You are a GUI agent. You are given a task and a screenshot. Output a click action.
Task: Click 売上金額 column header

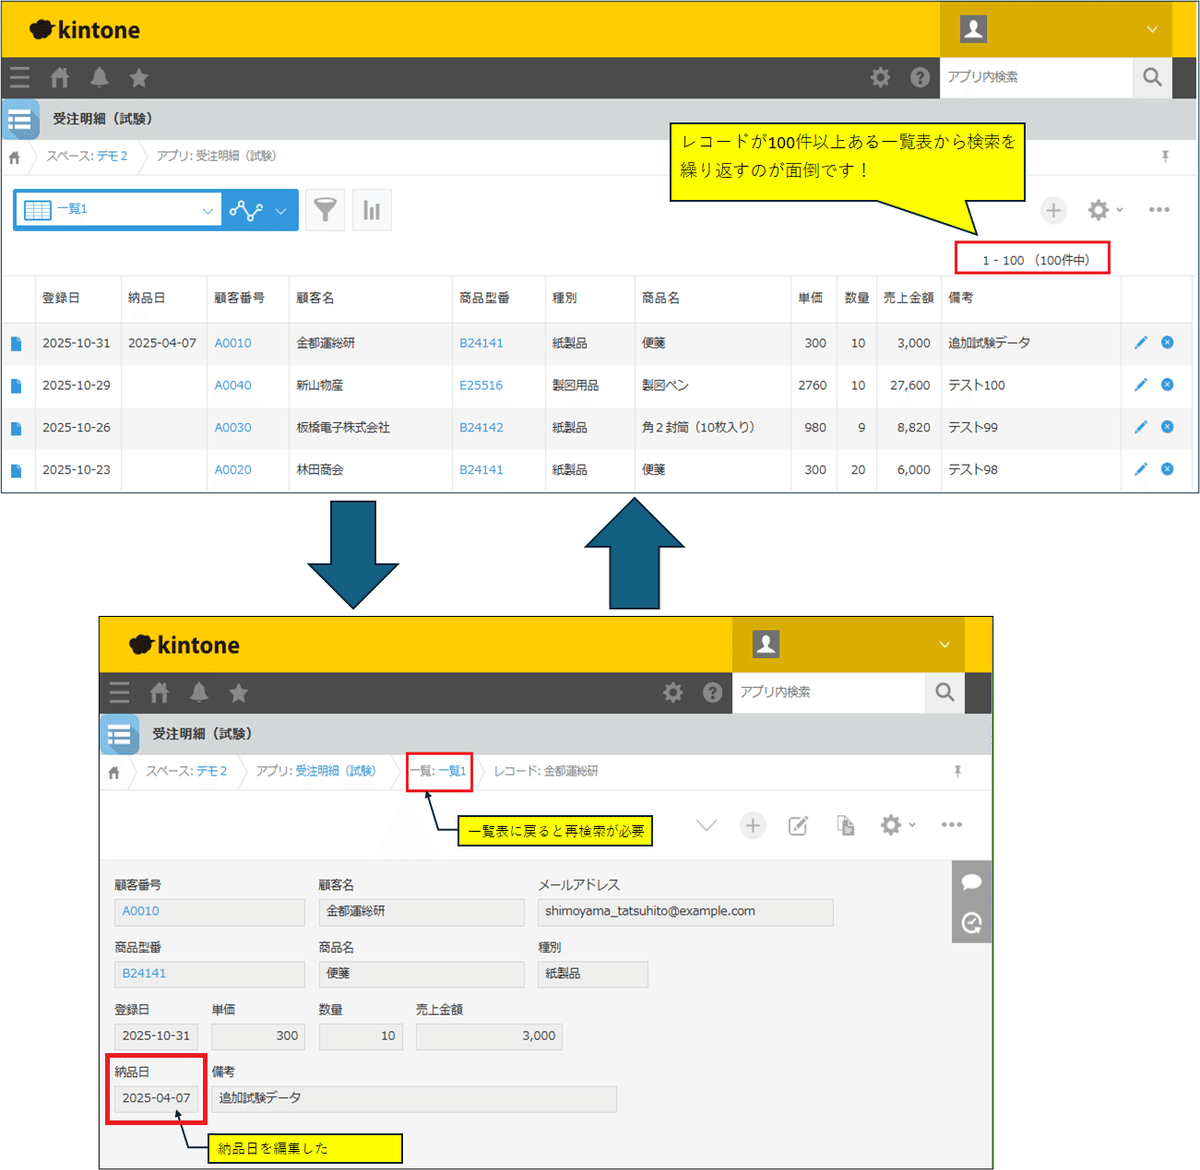[908, 298]
